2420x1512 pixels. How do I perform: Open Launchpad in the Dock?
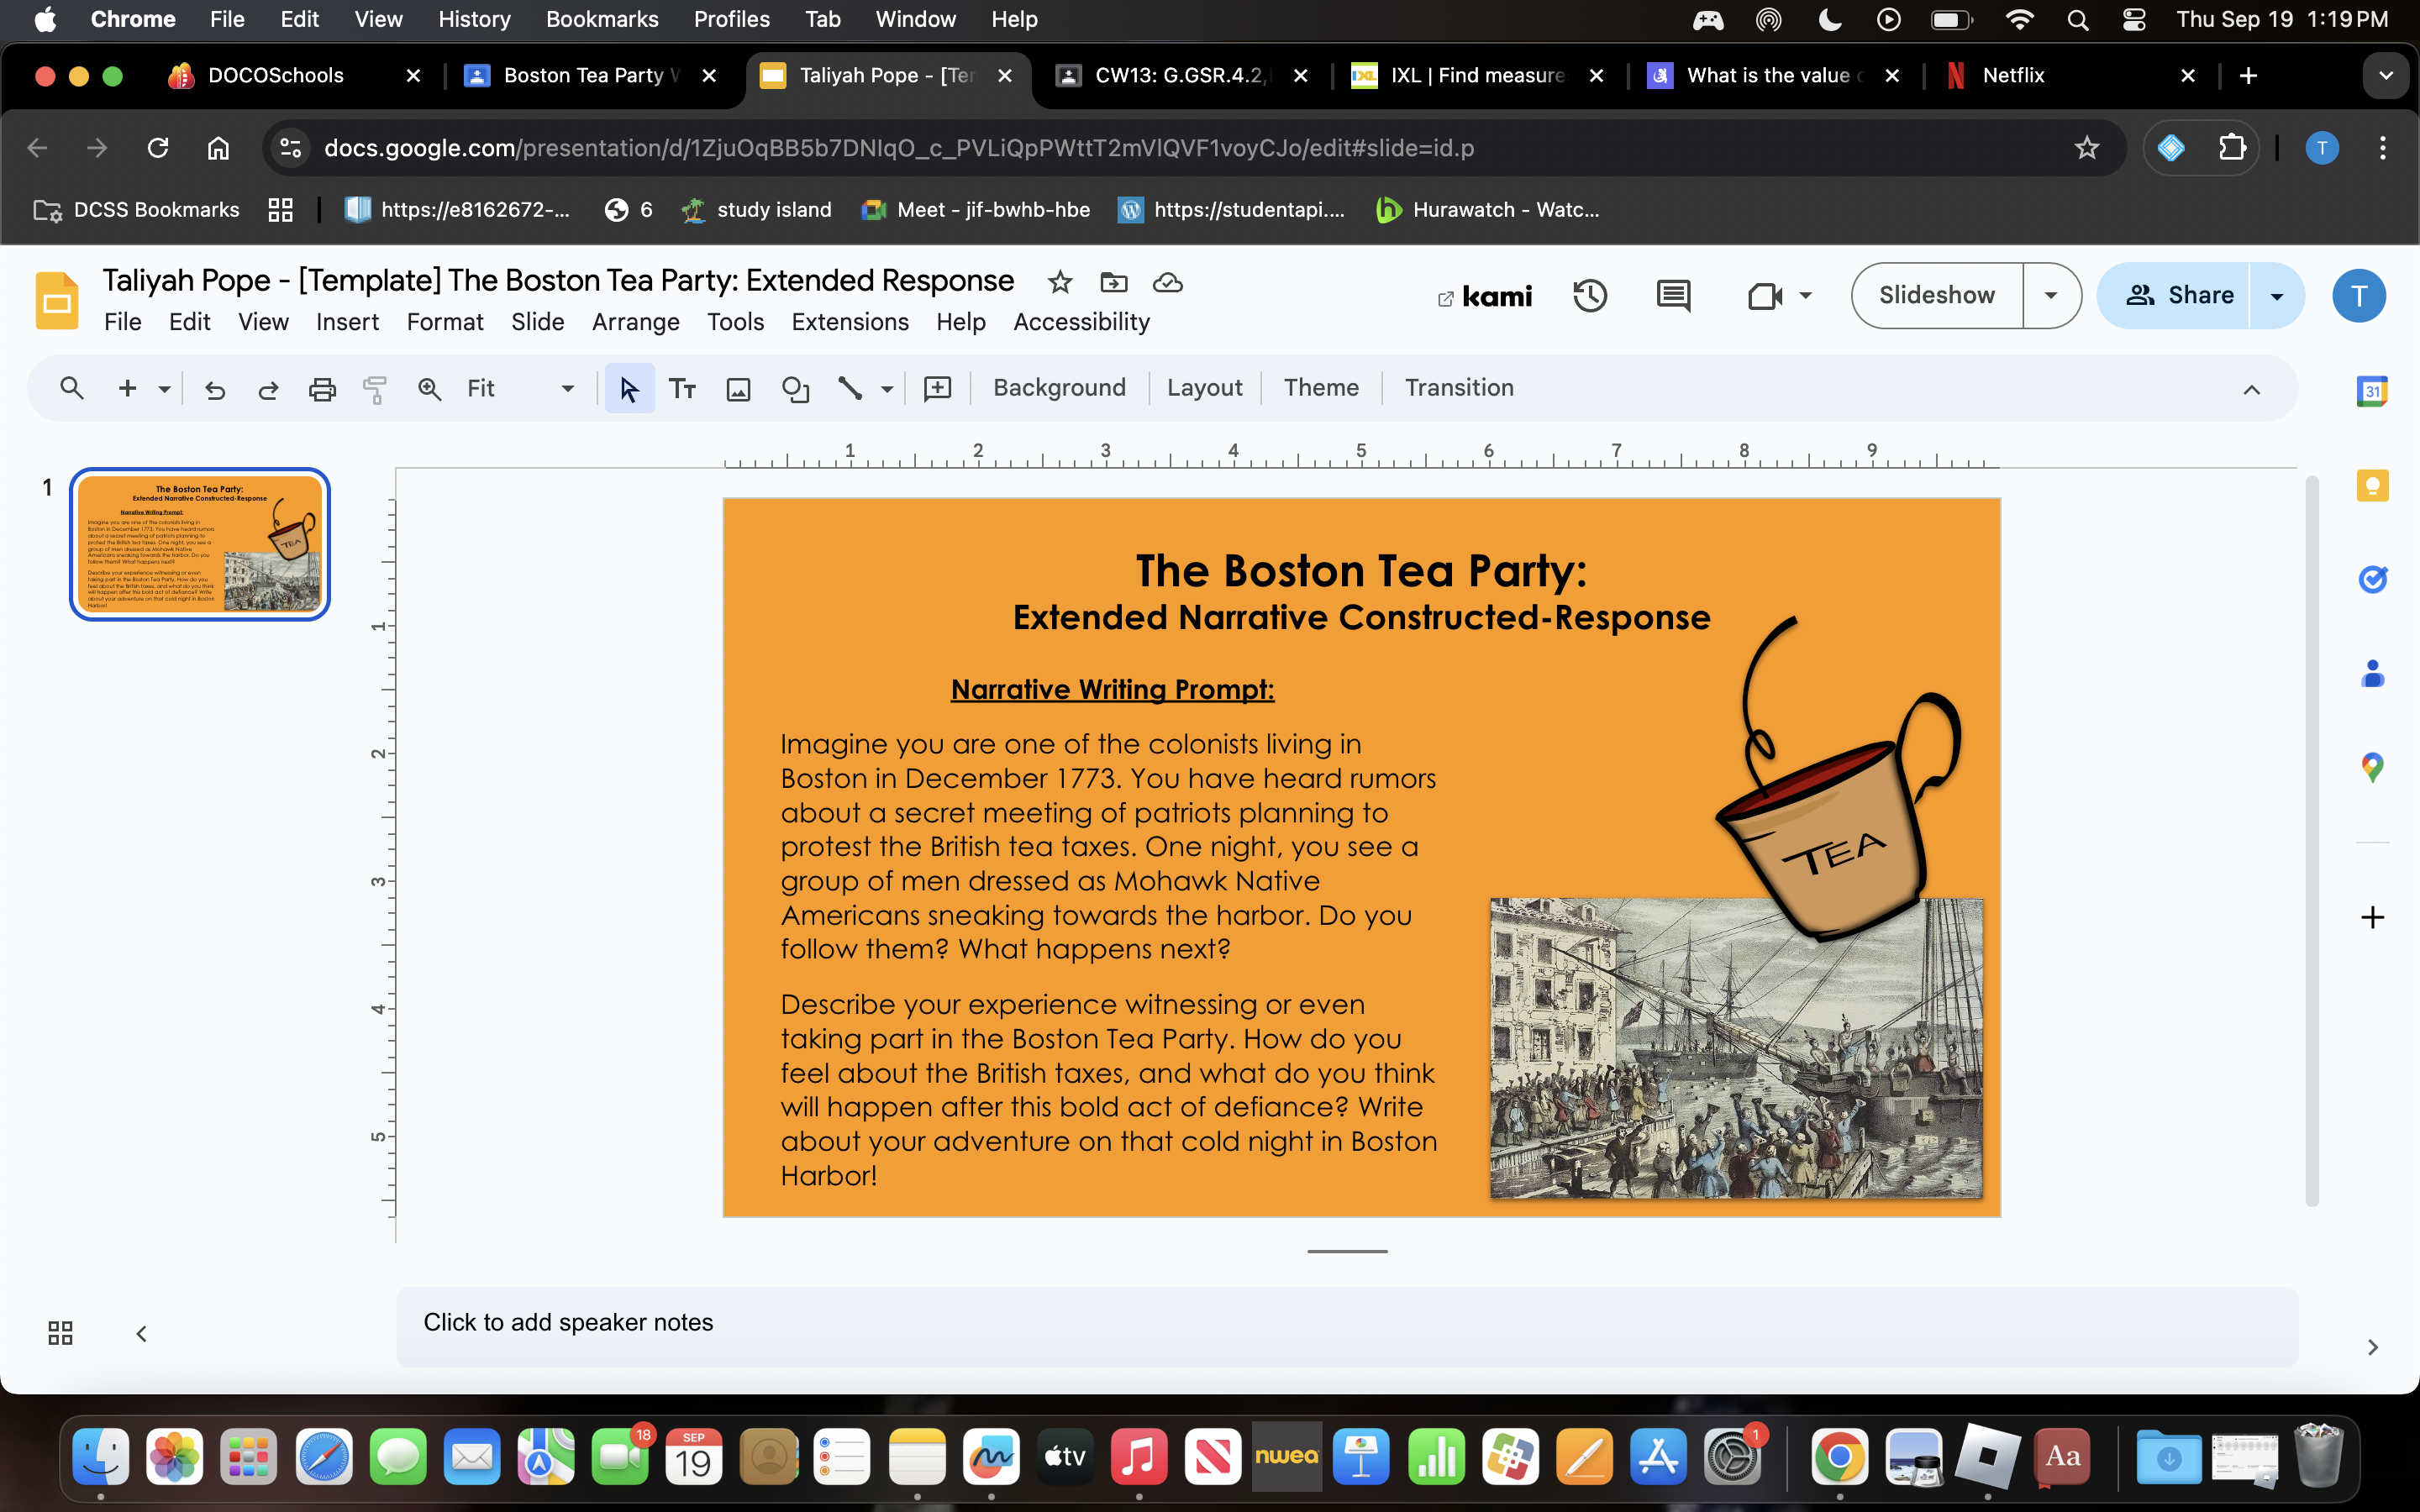(x=248, y=1457)
